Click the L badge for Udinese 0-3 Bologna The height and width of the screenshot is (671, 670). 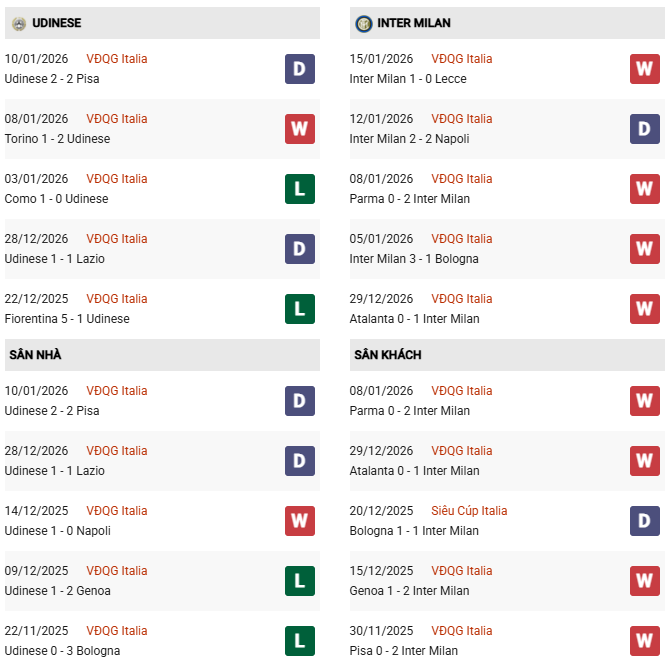299,641
